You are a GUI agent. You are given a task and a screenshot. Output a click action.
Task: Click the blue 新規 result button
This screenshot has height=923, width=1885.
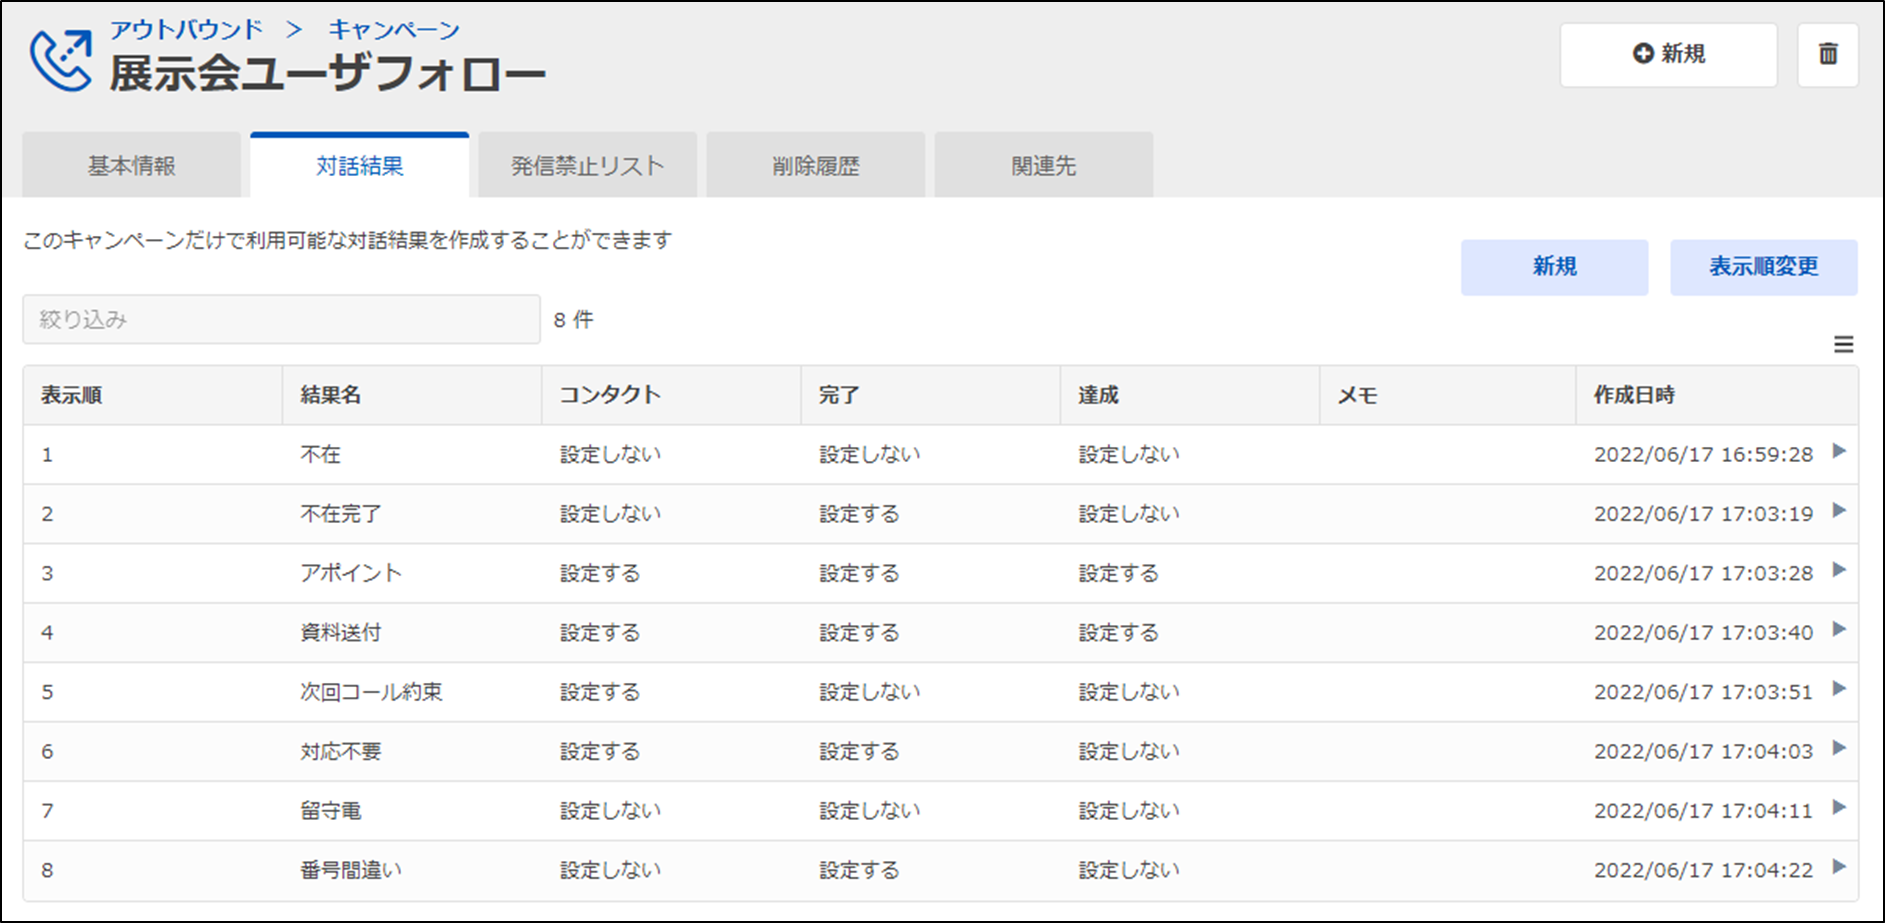1554,267
